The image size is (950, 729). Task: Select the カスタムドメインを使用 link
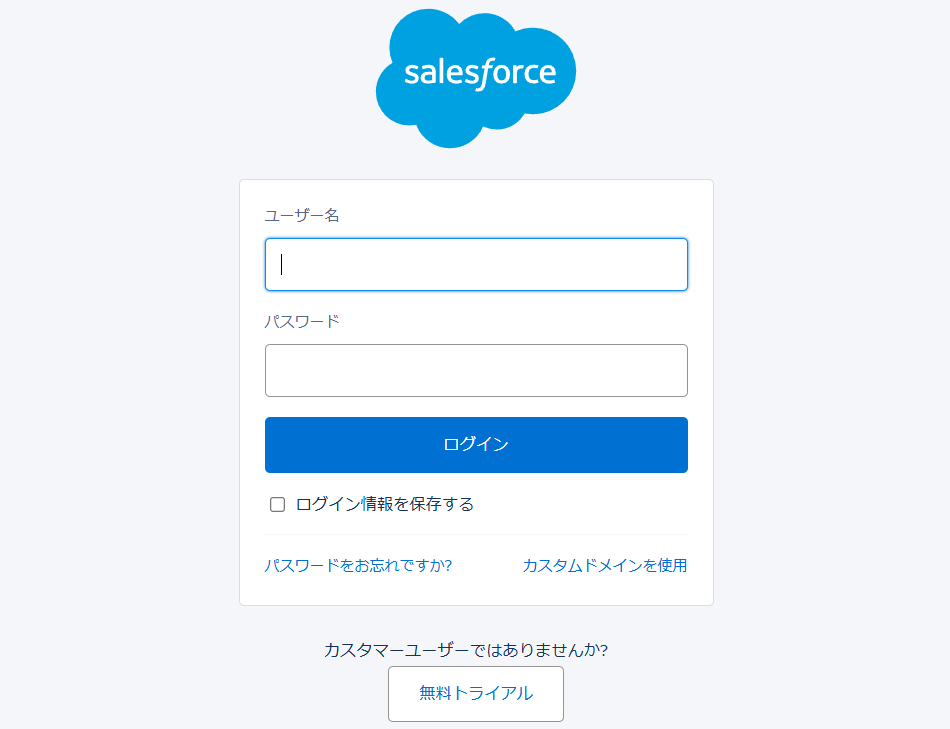click(604, 565)
